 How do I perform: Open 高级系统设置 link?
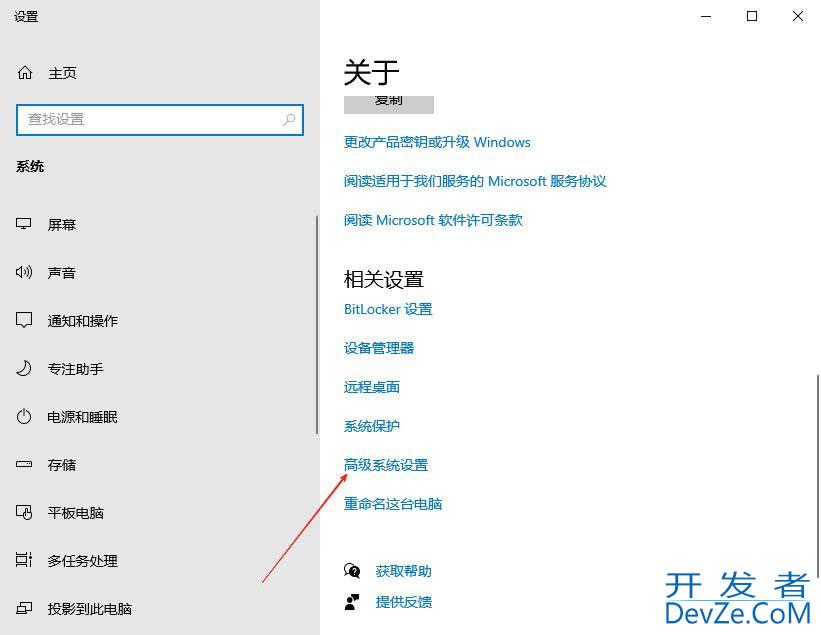[x=386, y=465]
